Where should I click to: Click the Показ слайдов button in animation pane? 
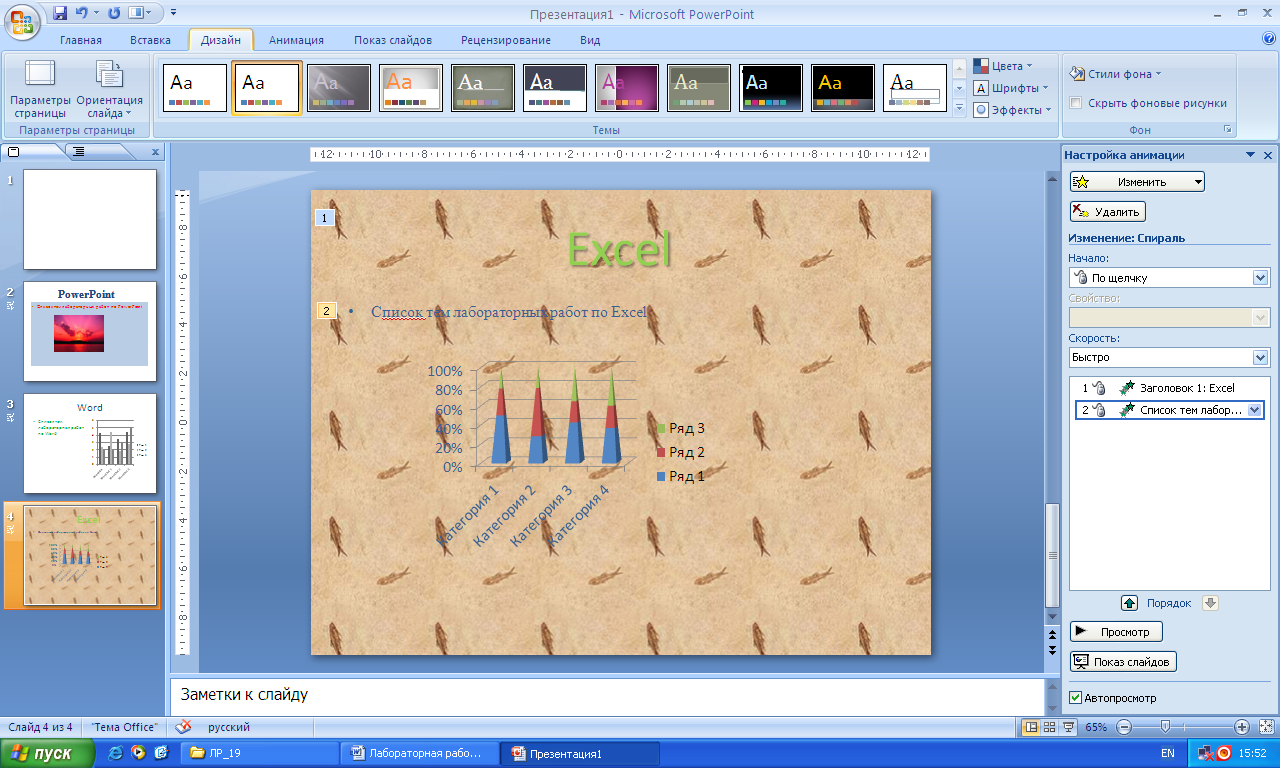1123,662
